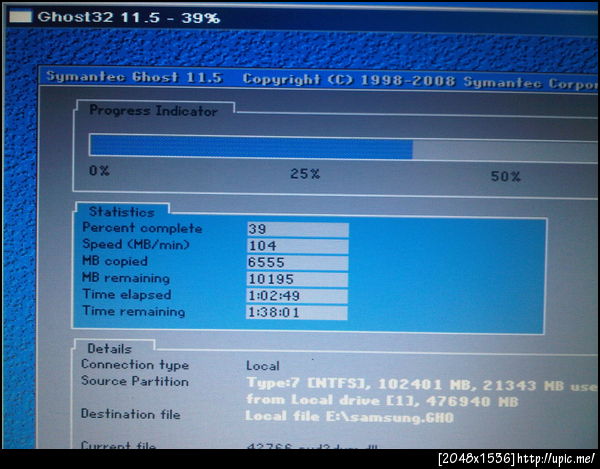The image size is (600, 469).
Task: Click the speed value "104"
Action: click(297, 246)
